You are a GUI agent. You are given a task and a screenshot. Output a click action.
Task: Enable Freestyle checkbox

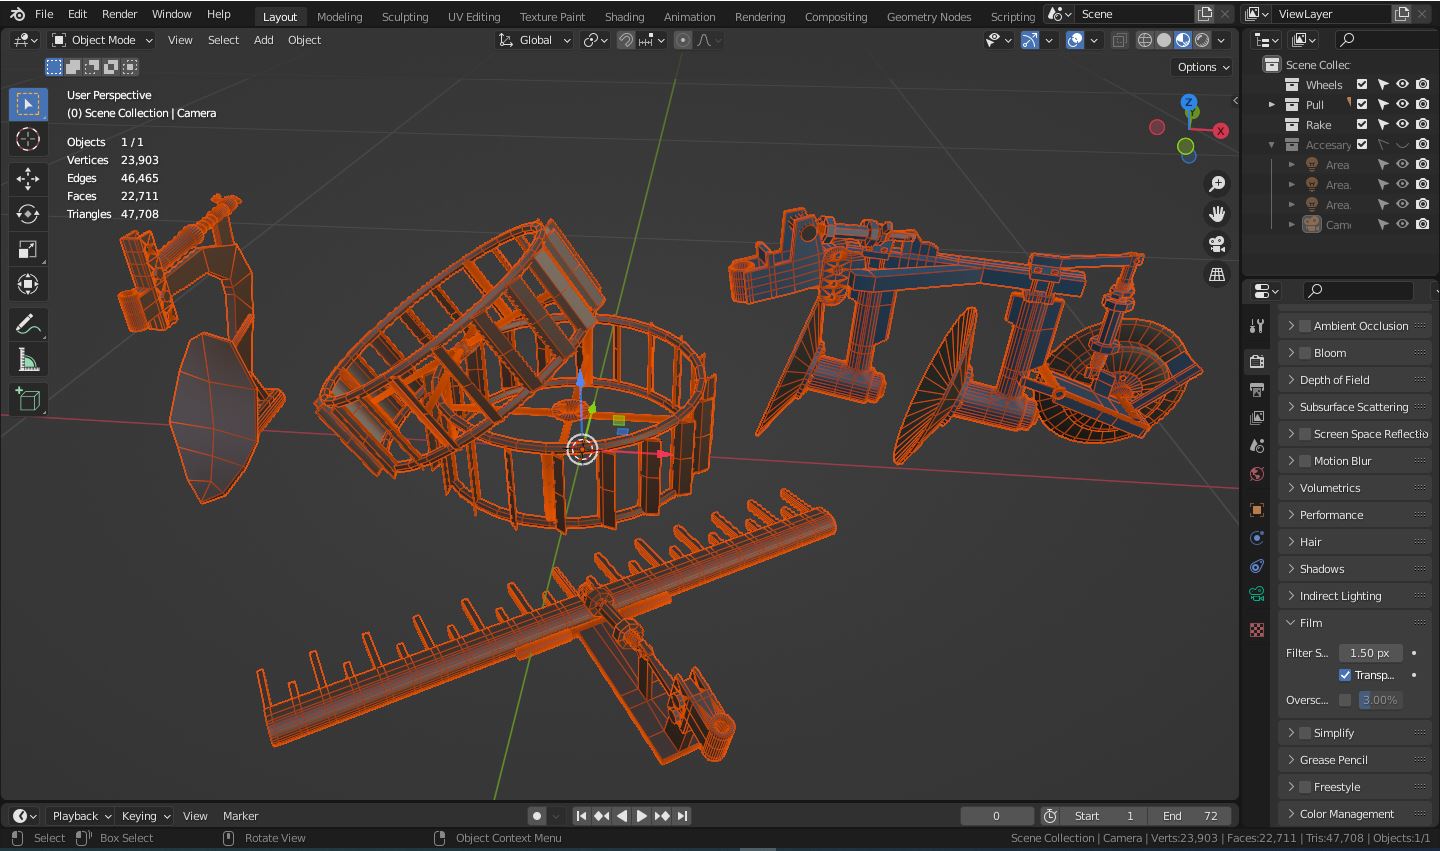pyautogui.click(x=1305, y=787)
